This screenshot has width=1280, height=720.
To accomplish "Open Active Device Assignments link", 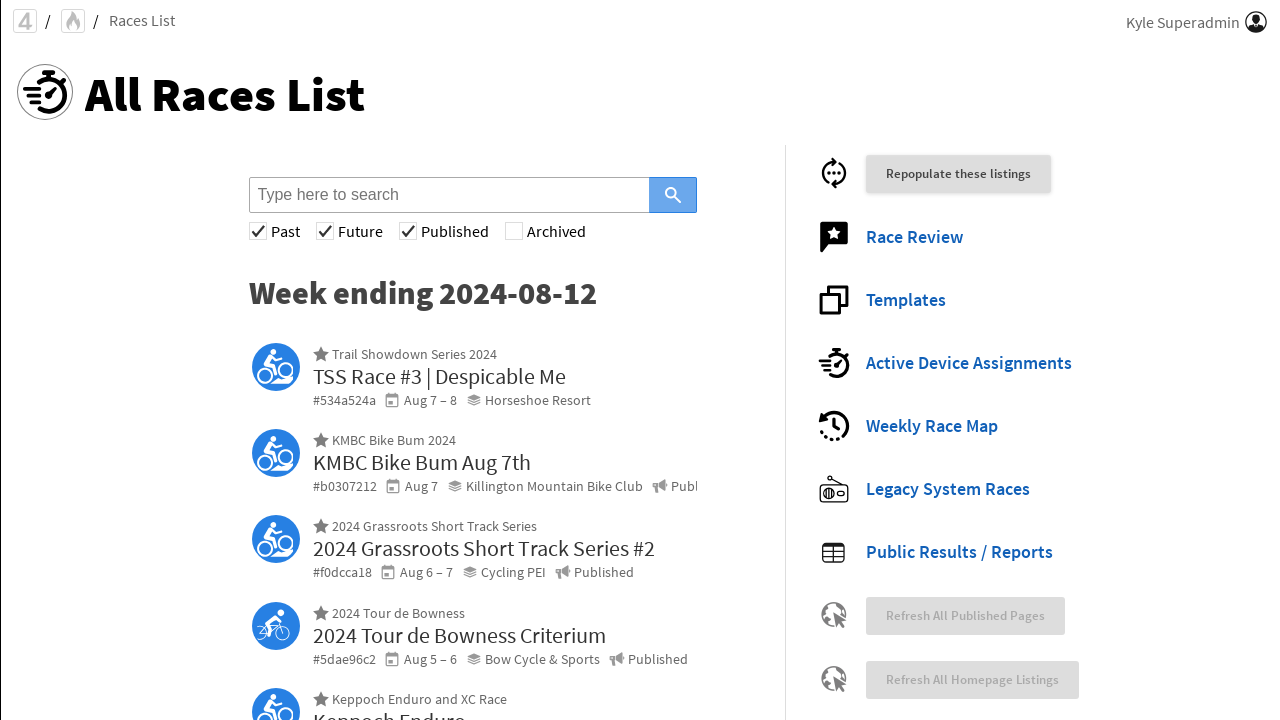I will coord(968,363).
